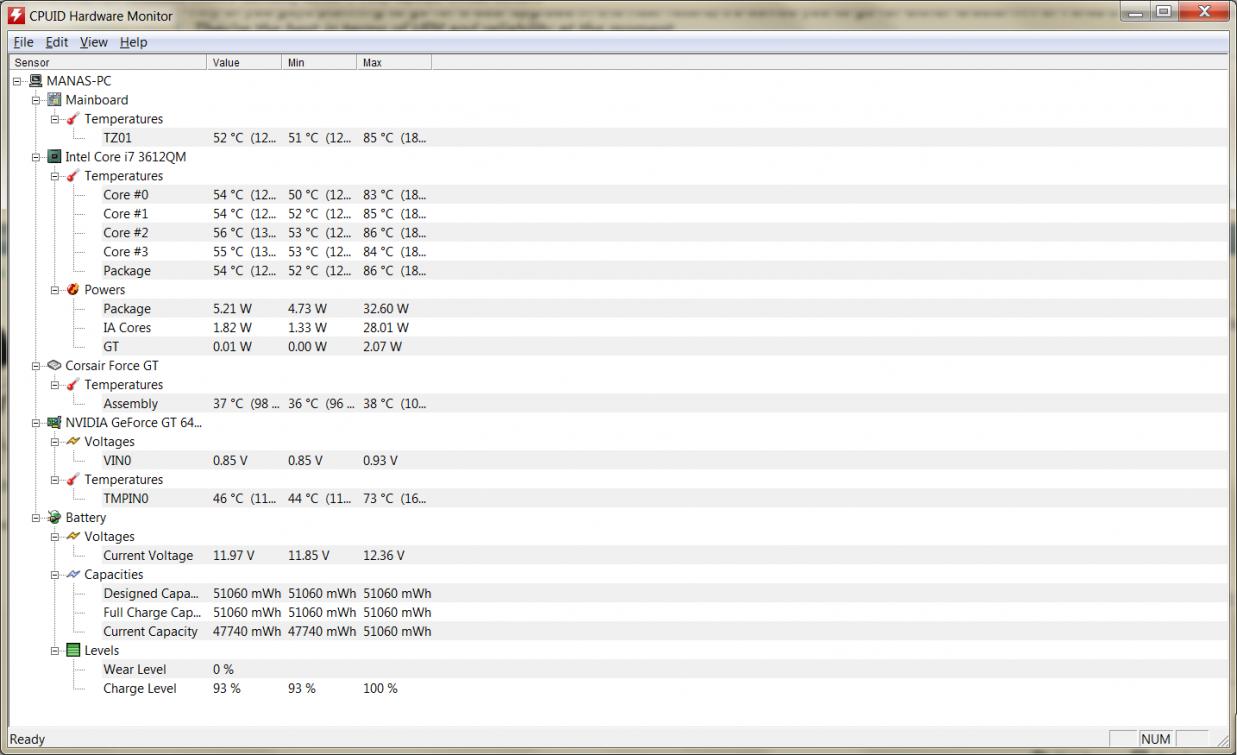Collapse the Intel Core i7 Temperatures group

click(x=55, y=176)
